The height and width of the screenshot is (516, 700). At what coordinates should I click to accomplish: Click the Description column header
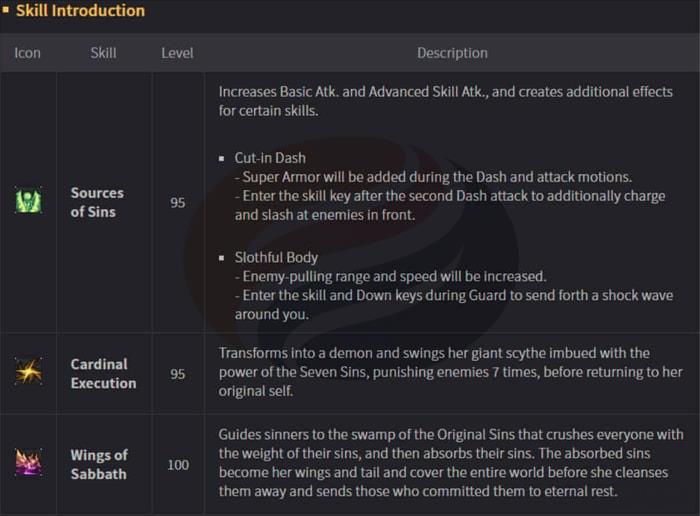(452, 52)
